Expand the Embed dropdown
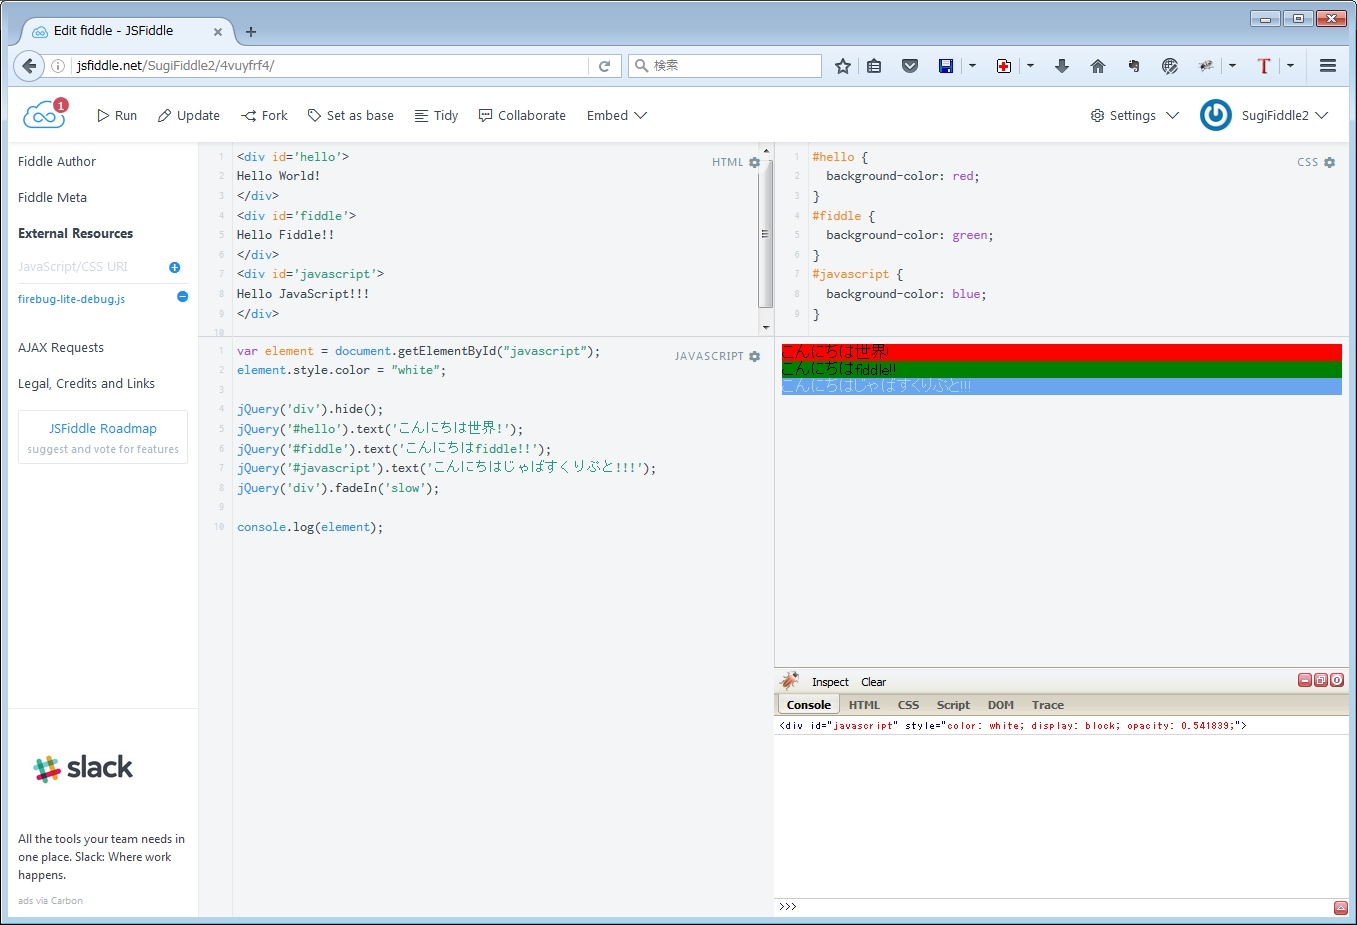Viewport: 1357px width, 925px height. 616,115
